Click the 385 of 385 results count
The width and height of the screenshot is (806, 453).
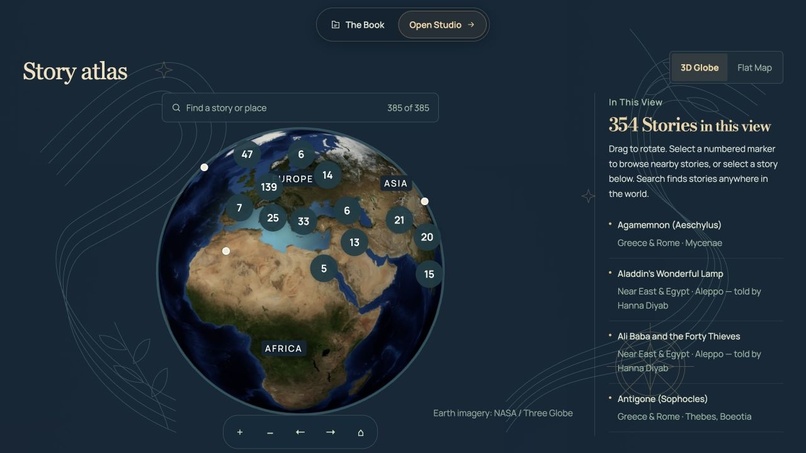(408, 108)
